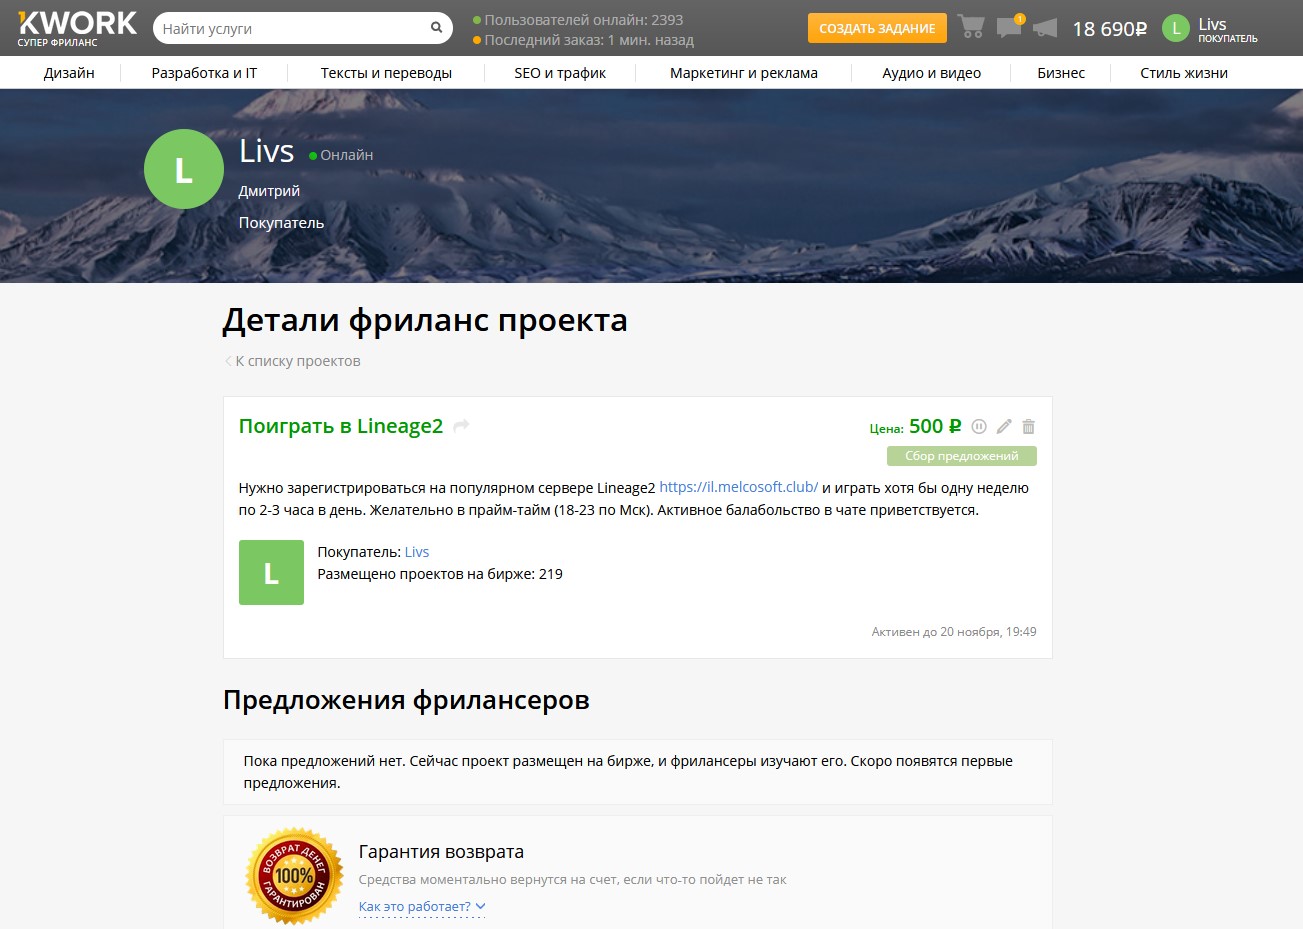Open the Тексты и переводы category
Screen dimensions: 1303x929
coord(386,73)
